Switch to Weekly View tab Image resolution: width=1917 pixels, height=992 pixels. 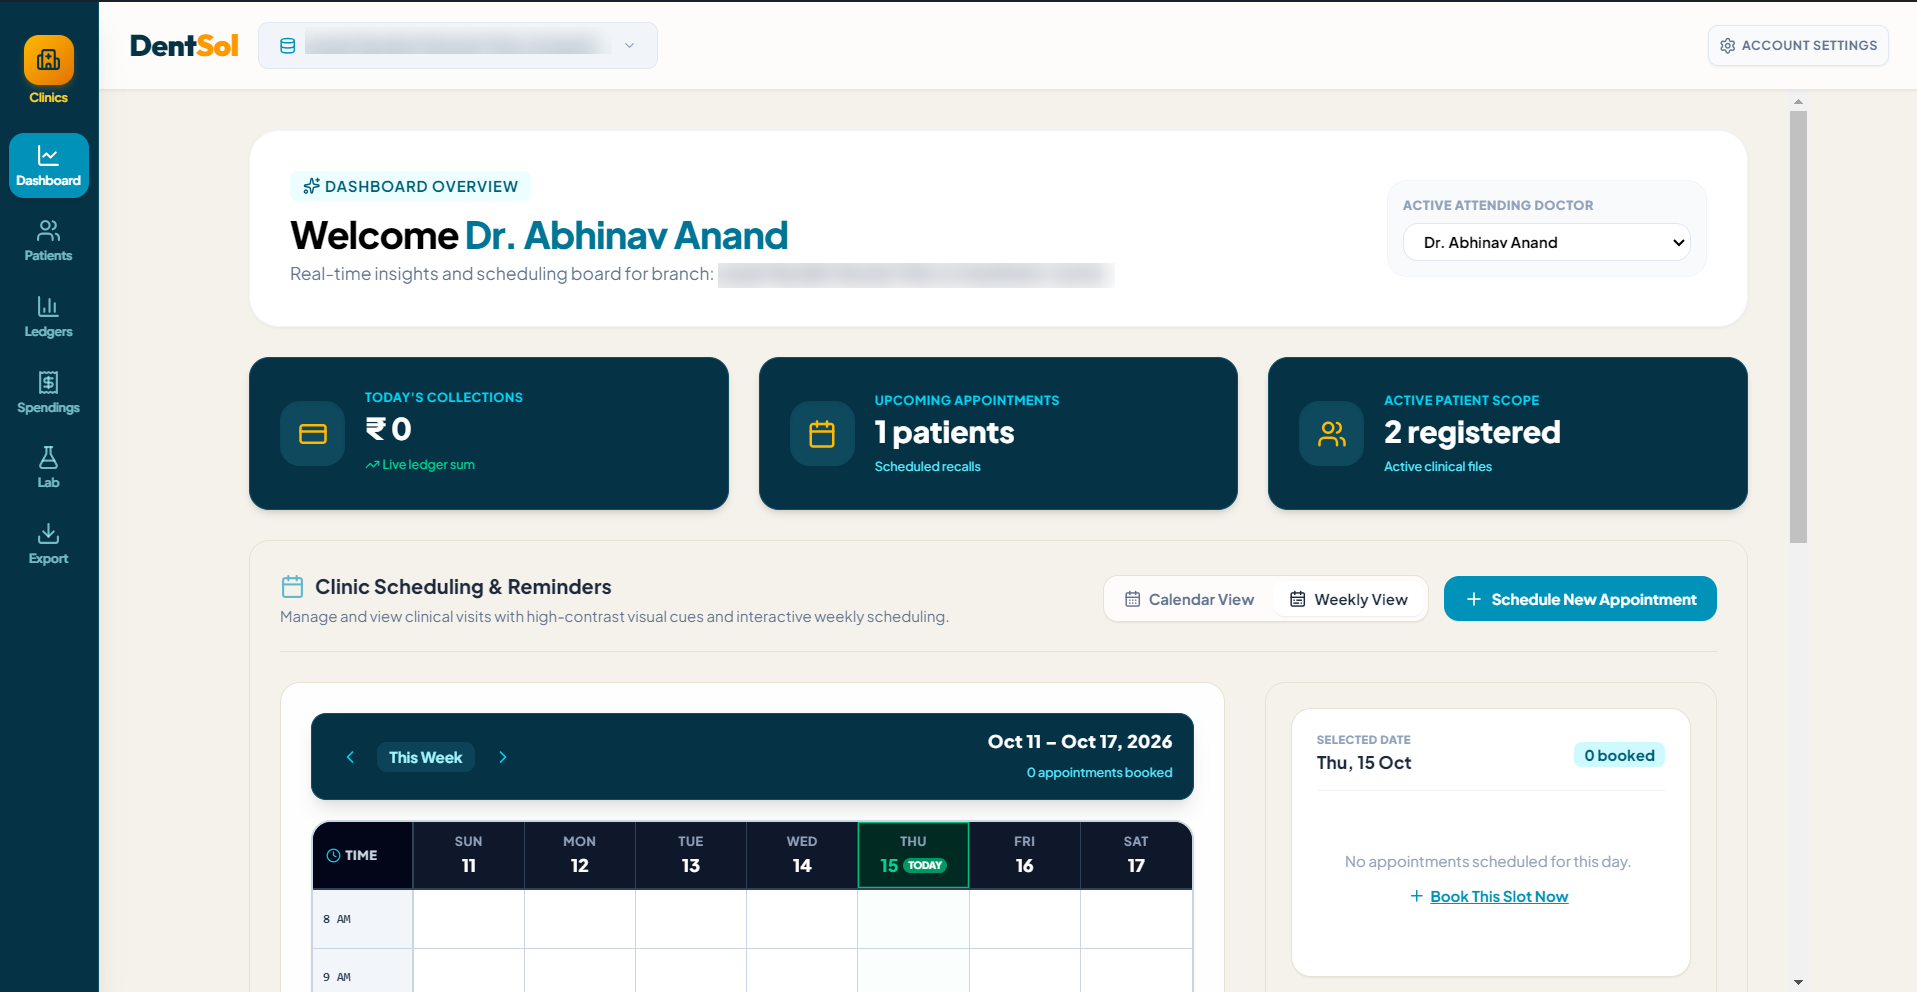coord(1348,599)
